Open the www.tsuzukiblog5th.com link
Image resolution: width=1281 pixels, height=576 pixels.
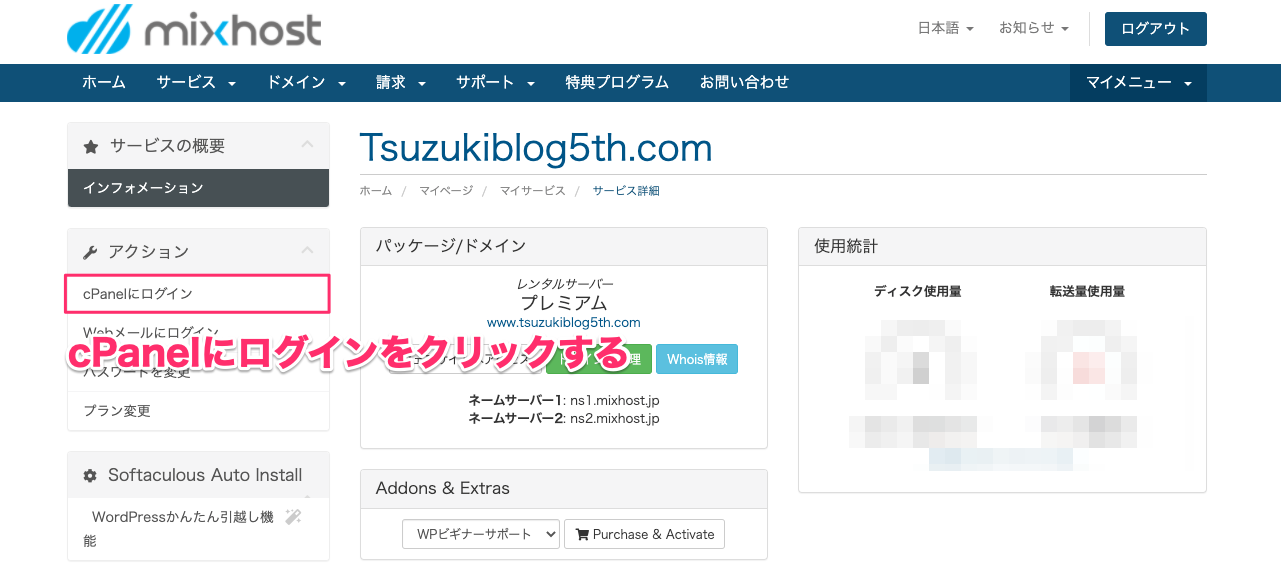pyautogui.click(x=564, y=322)
